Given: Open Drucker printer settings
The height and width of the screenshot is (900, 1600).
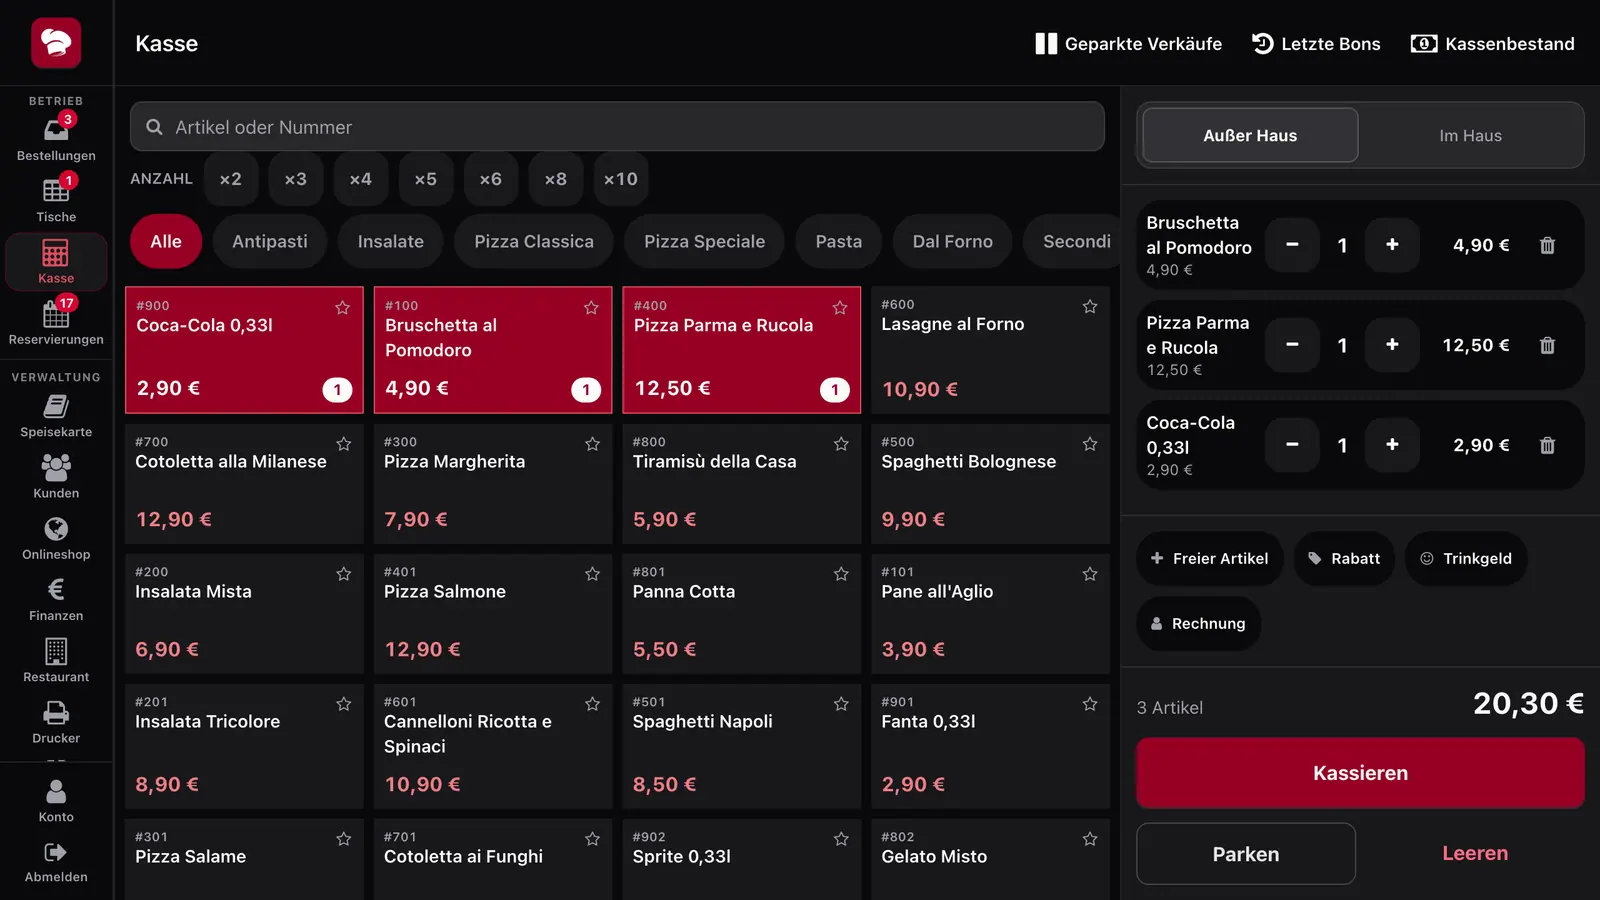Looking at the screenshot, I should point(56,722).
